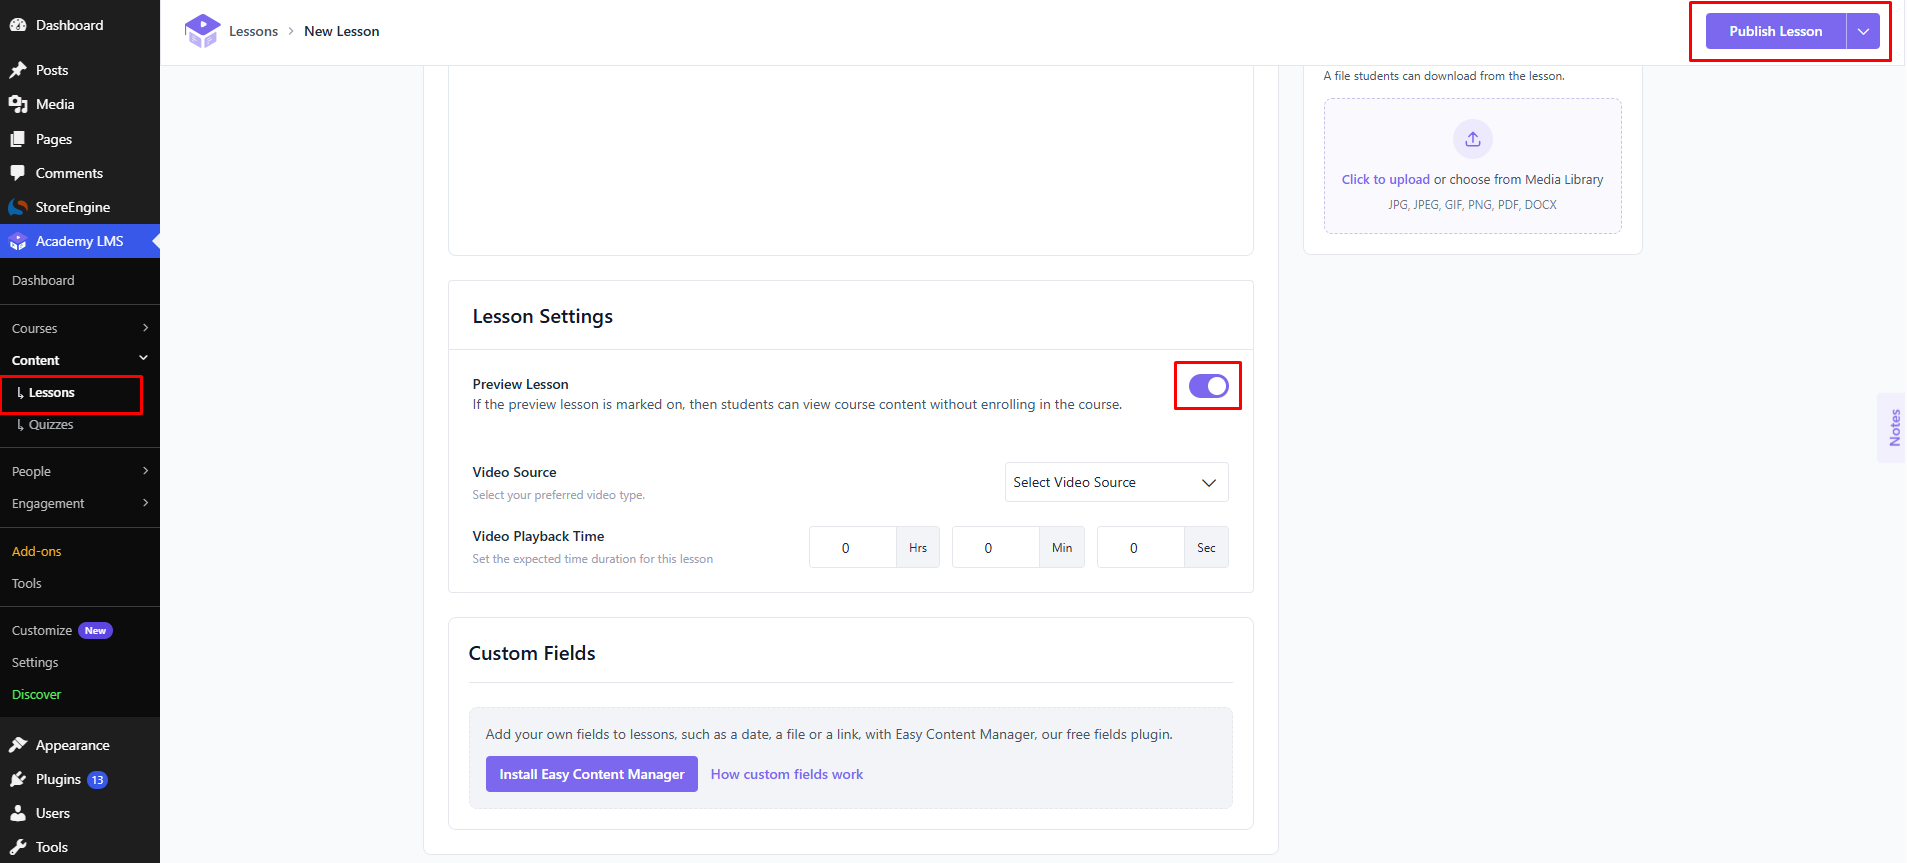This screenshot has width=1907, height=863.
Task: Click the Publish Lesson button
Action: [x=1776, y=31]
